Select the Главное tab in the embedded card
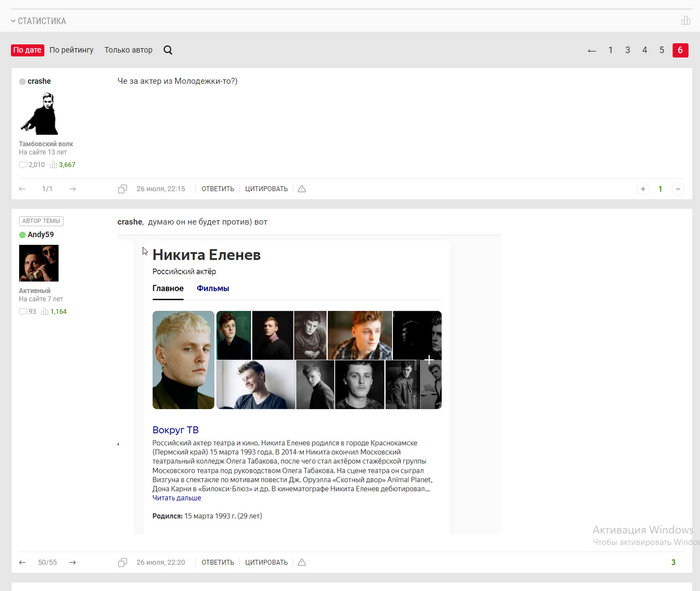700x591 pixels. click(168, 288)
